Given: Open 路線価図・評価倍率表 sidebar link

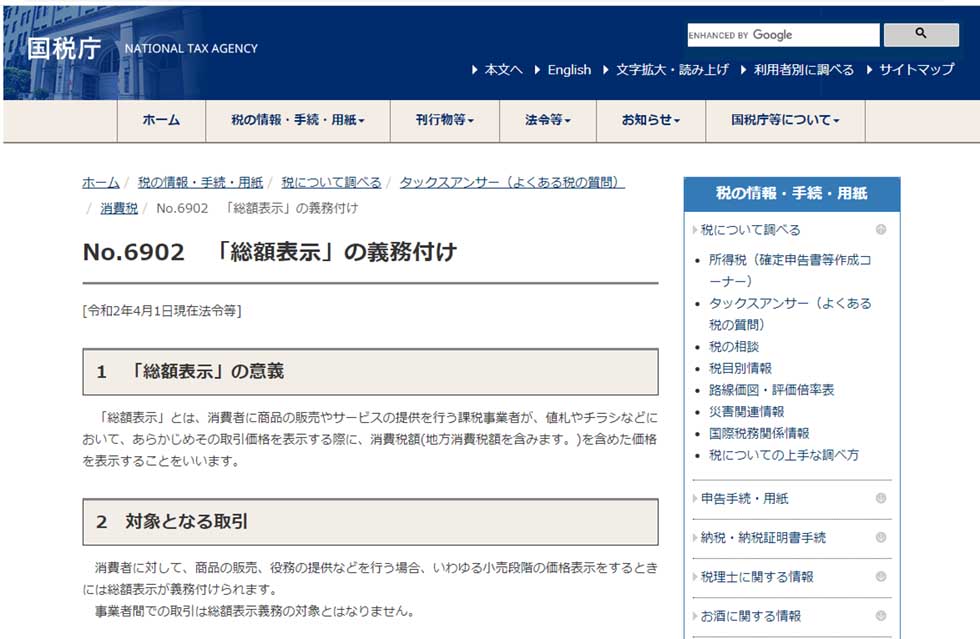Looking at the screenshot, I should pos(771,390).
